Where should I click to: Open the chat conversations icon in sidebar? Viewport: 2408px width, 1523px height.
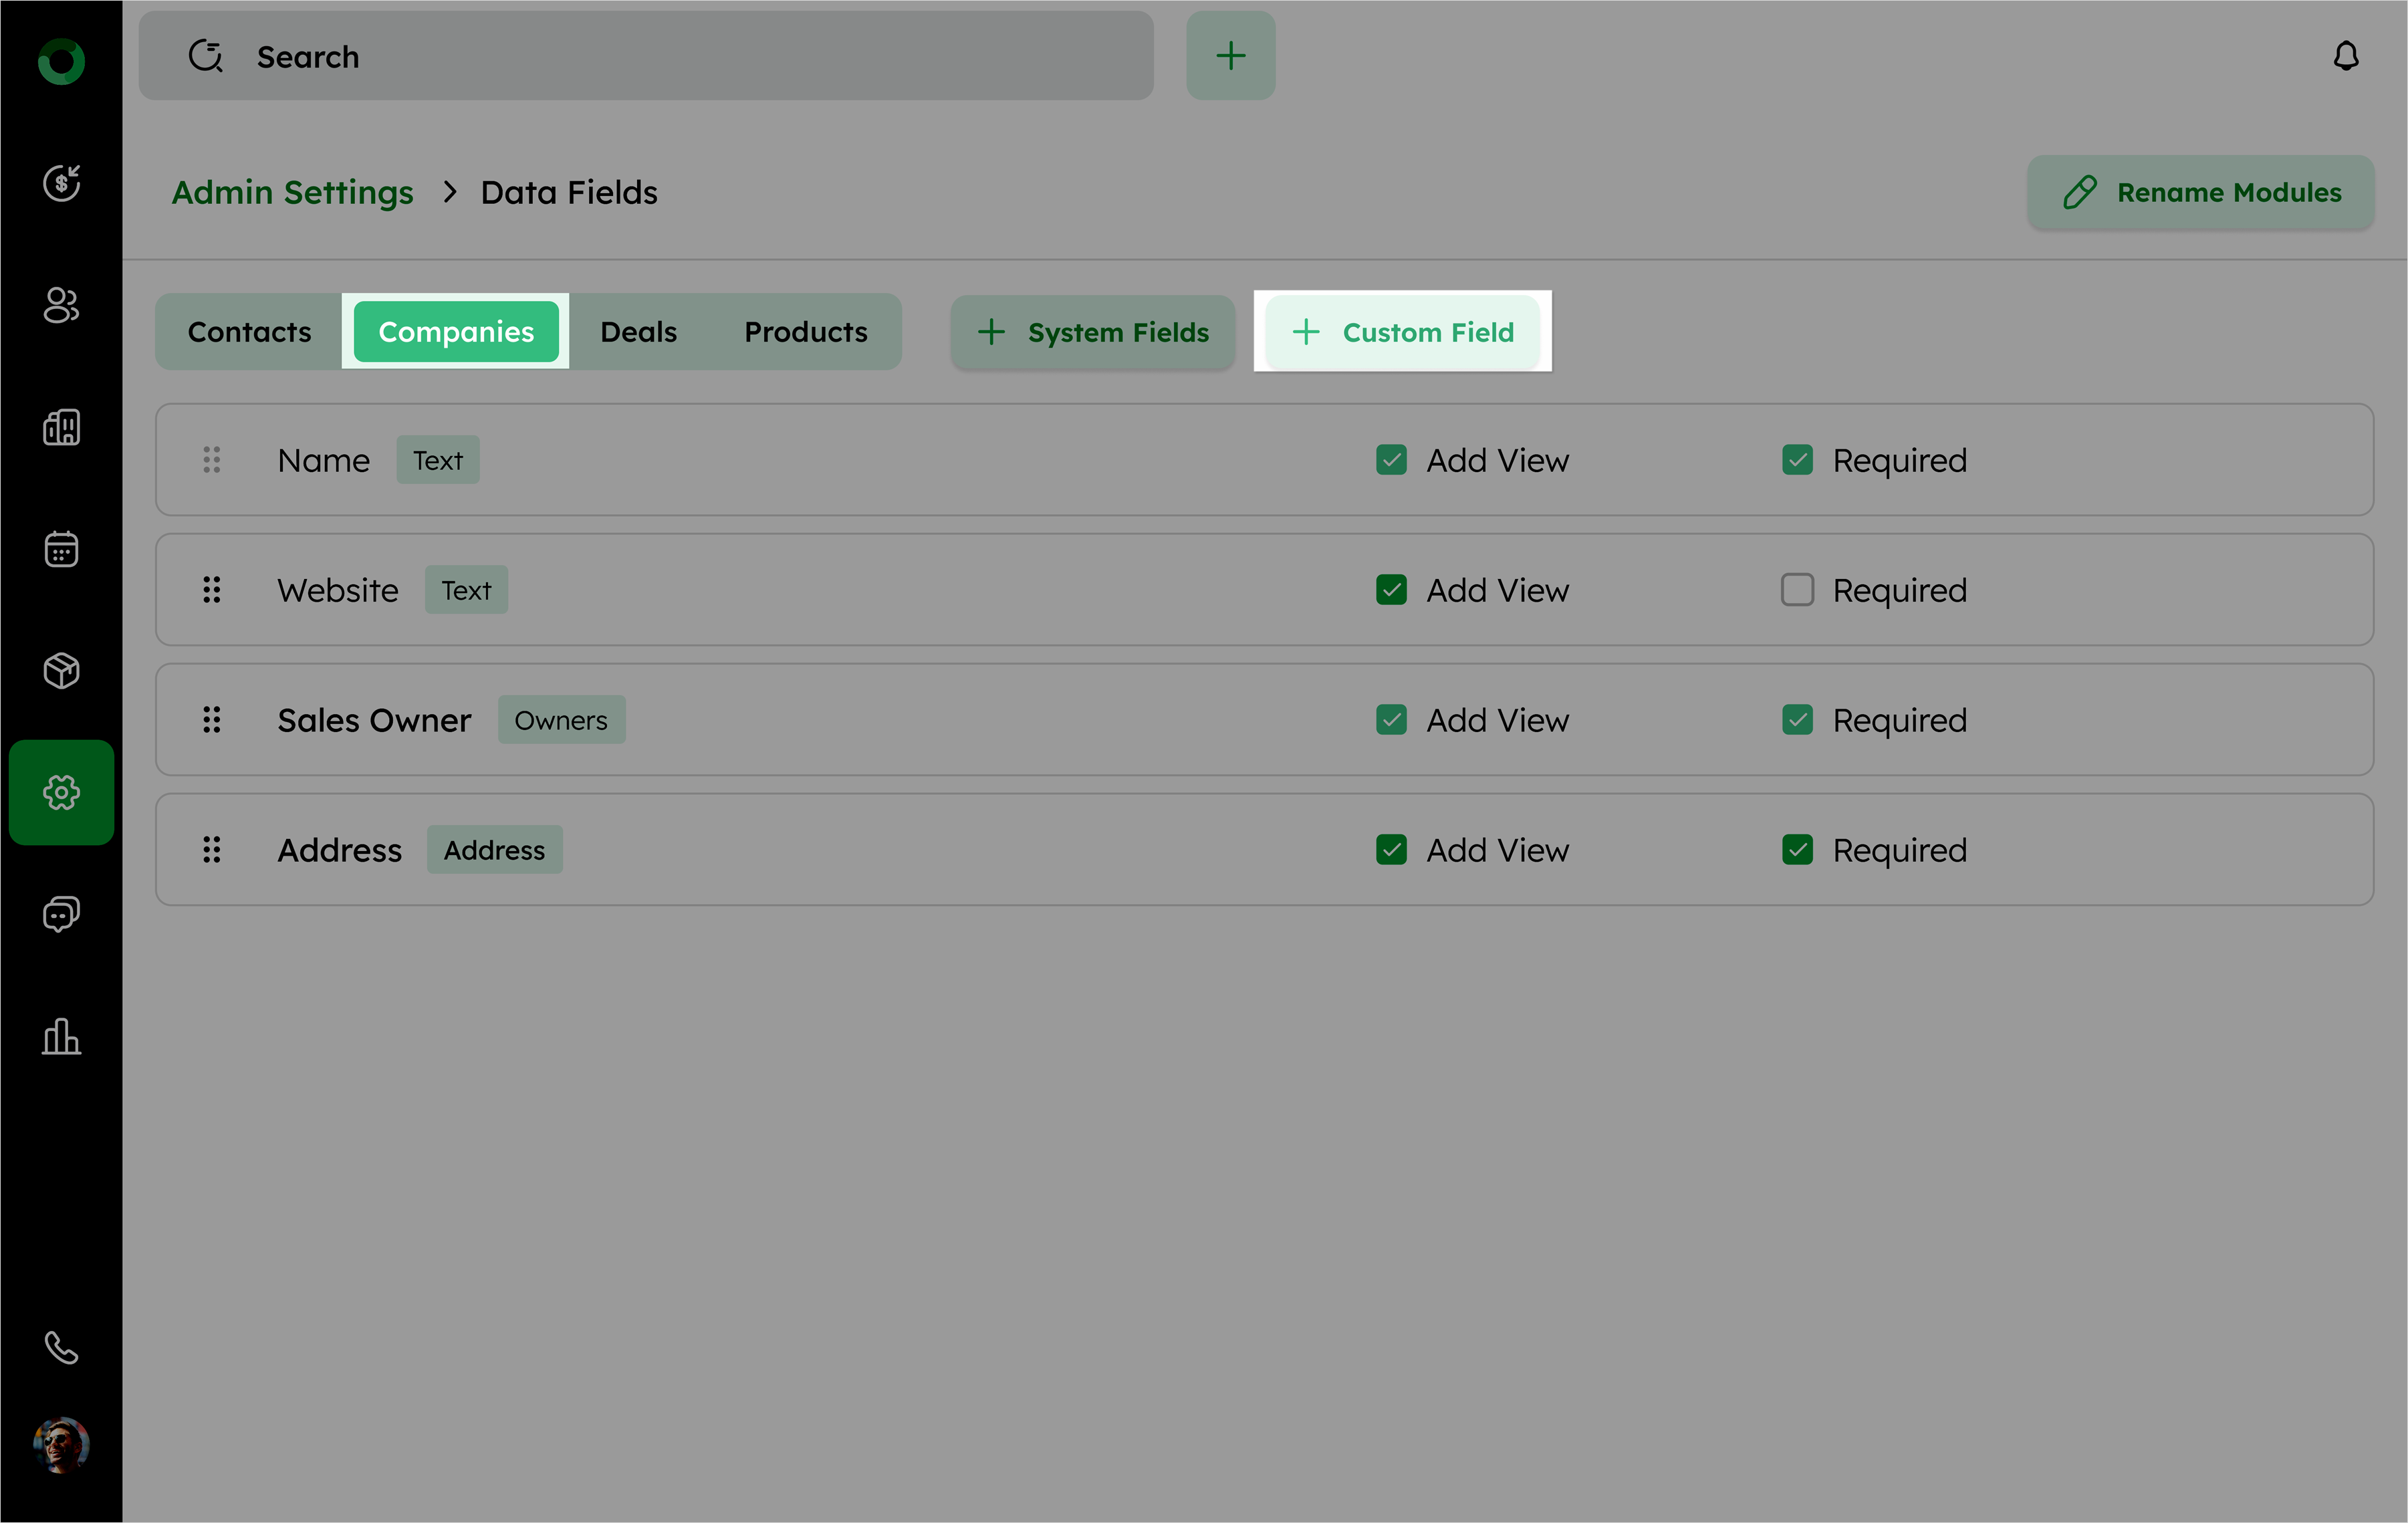pyautogui.click(x=61, y=914)
